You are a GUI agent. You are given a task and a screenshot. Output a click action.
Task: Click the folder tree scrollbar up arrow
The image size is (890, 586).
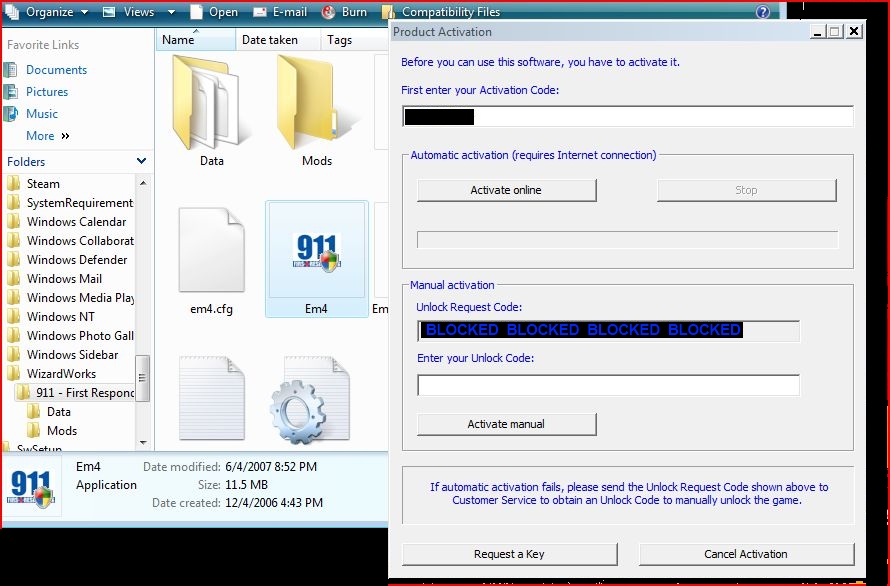point(142,183)
